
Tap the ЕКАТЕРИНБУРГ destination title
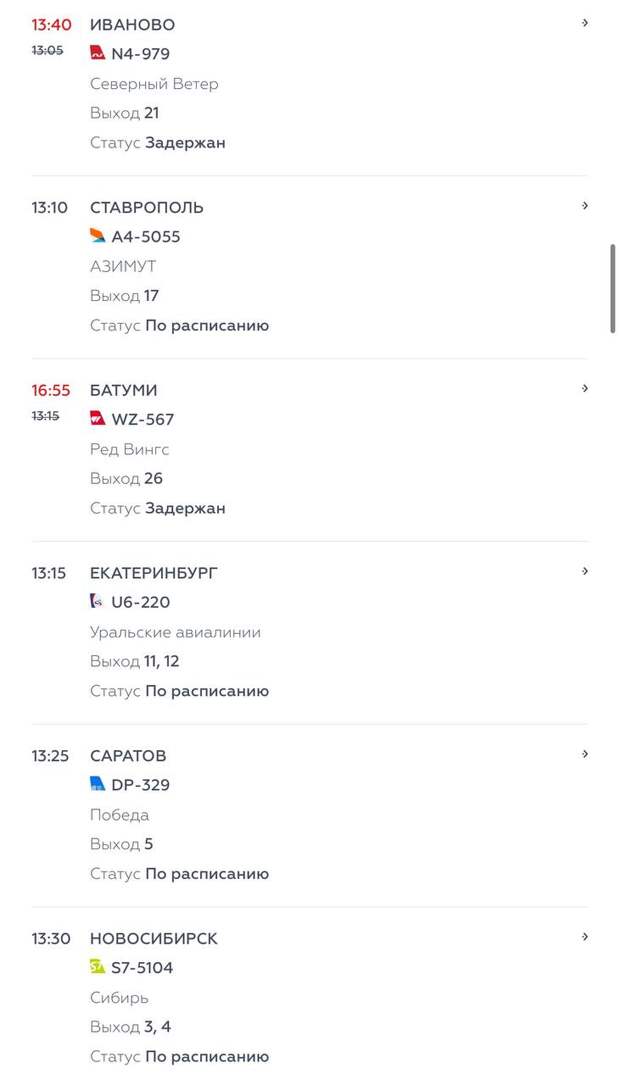154,574
